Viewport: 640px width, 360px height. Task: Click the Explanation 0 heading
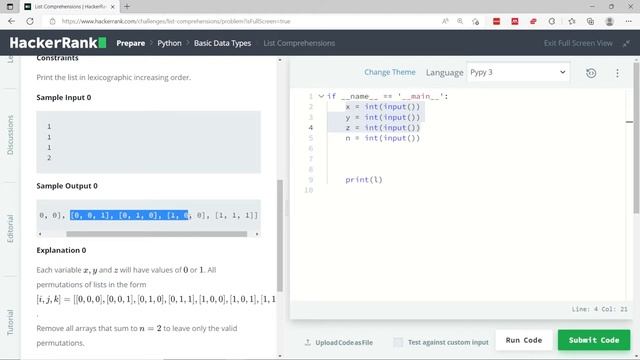tap(61, 250)
